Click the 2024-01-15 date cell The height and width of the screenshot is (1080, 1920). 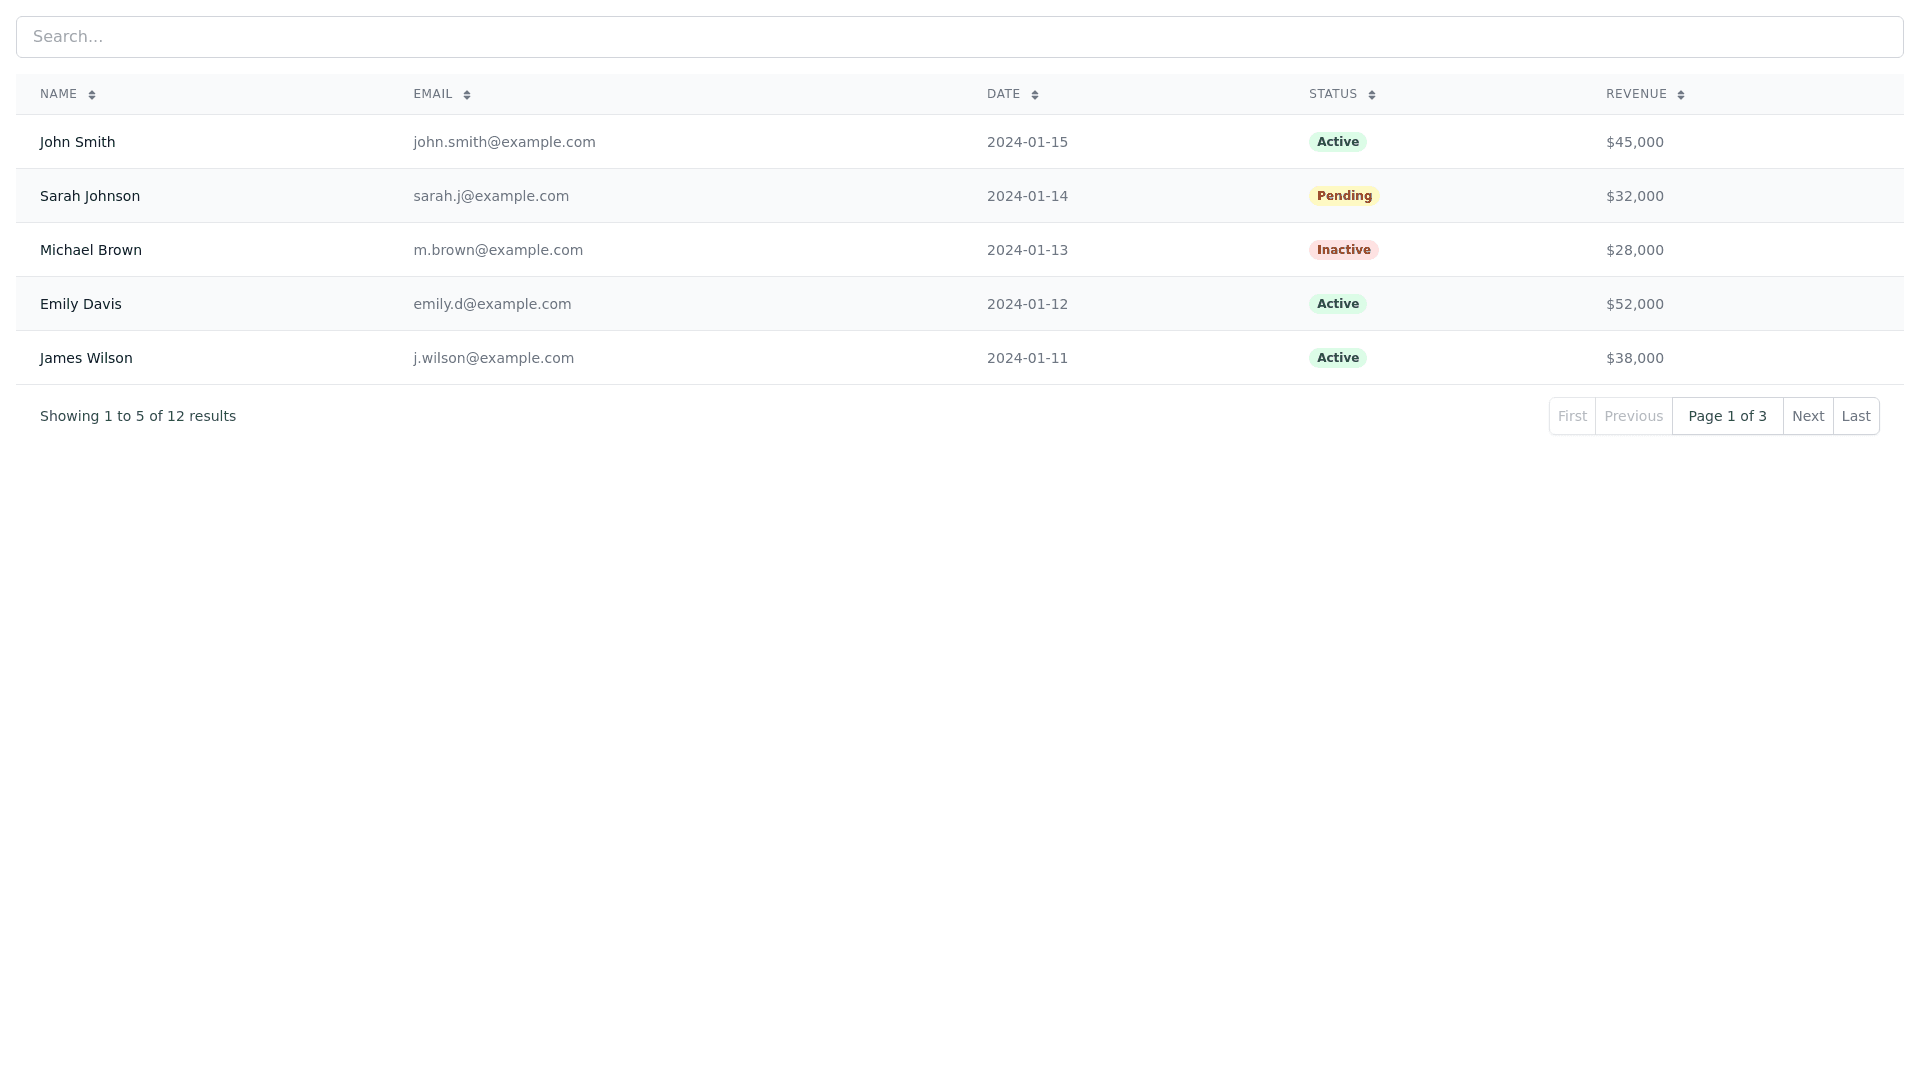(x=1027, y=142)
